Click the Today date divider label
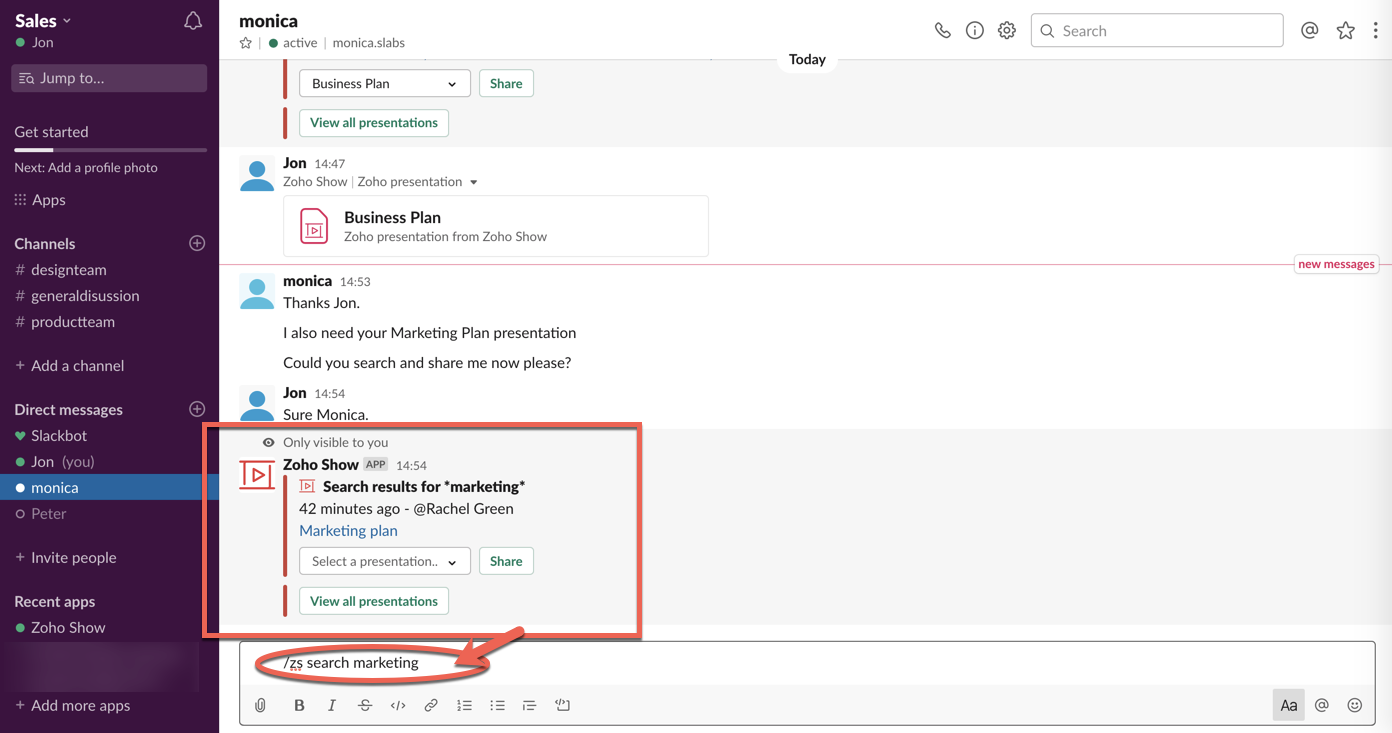The image size is (1392, 733). [x=807, y=59]
